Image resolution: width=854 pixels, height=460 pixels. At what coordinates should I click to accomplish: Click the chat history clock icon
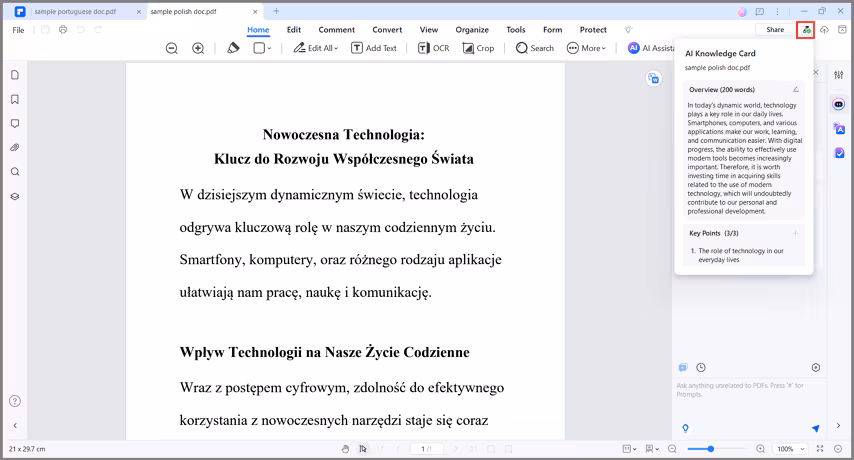pyautogui.click(x=701, y=367)
